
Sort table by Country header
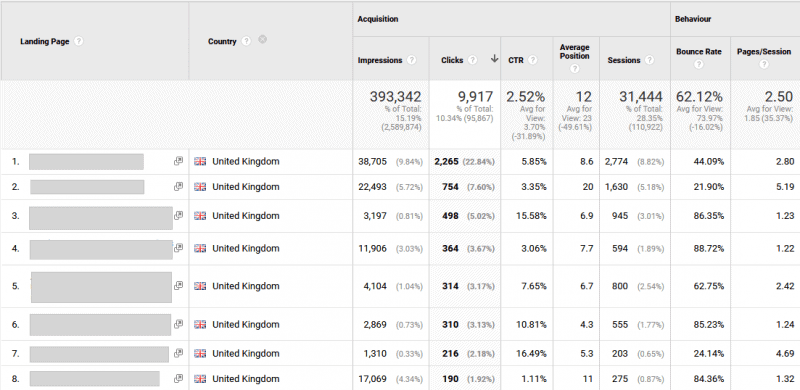(x=222, y=41)
